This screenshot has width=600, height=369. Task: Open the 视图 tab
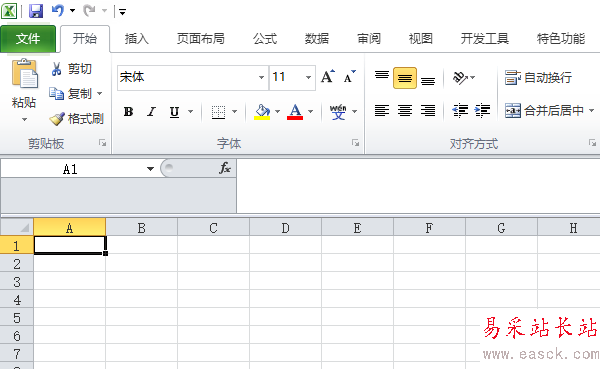pyautogui.click(x=421, y=39)
